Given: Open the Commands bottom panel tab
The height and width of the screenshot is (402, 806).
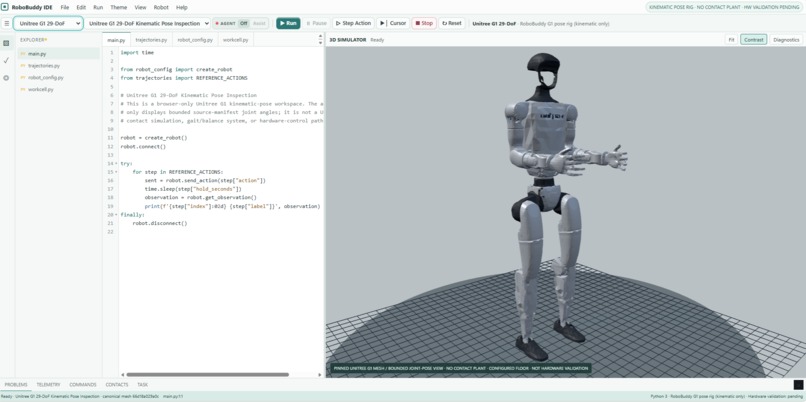Looking at the screenshot, I should click(83, 385).
